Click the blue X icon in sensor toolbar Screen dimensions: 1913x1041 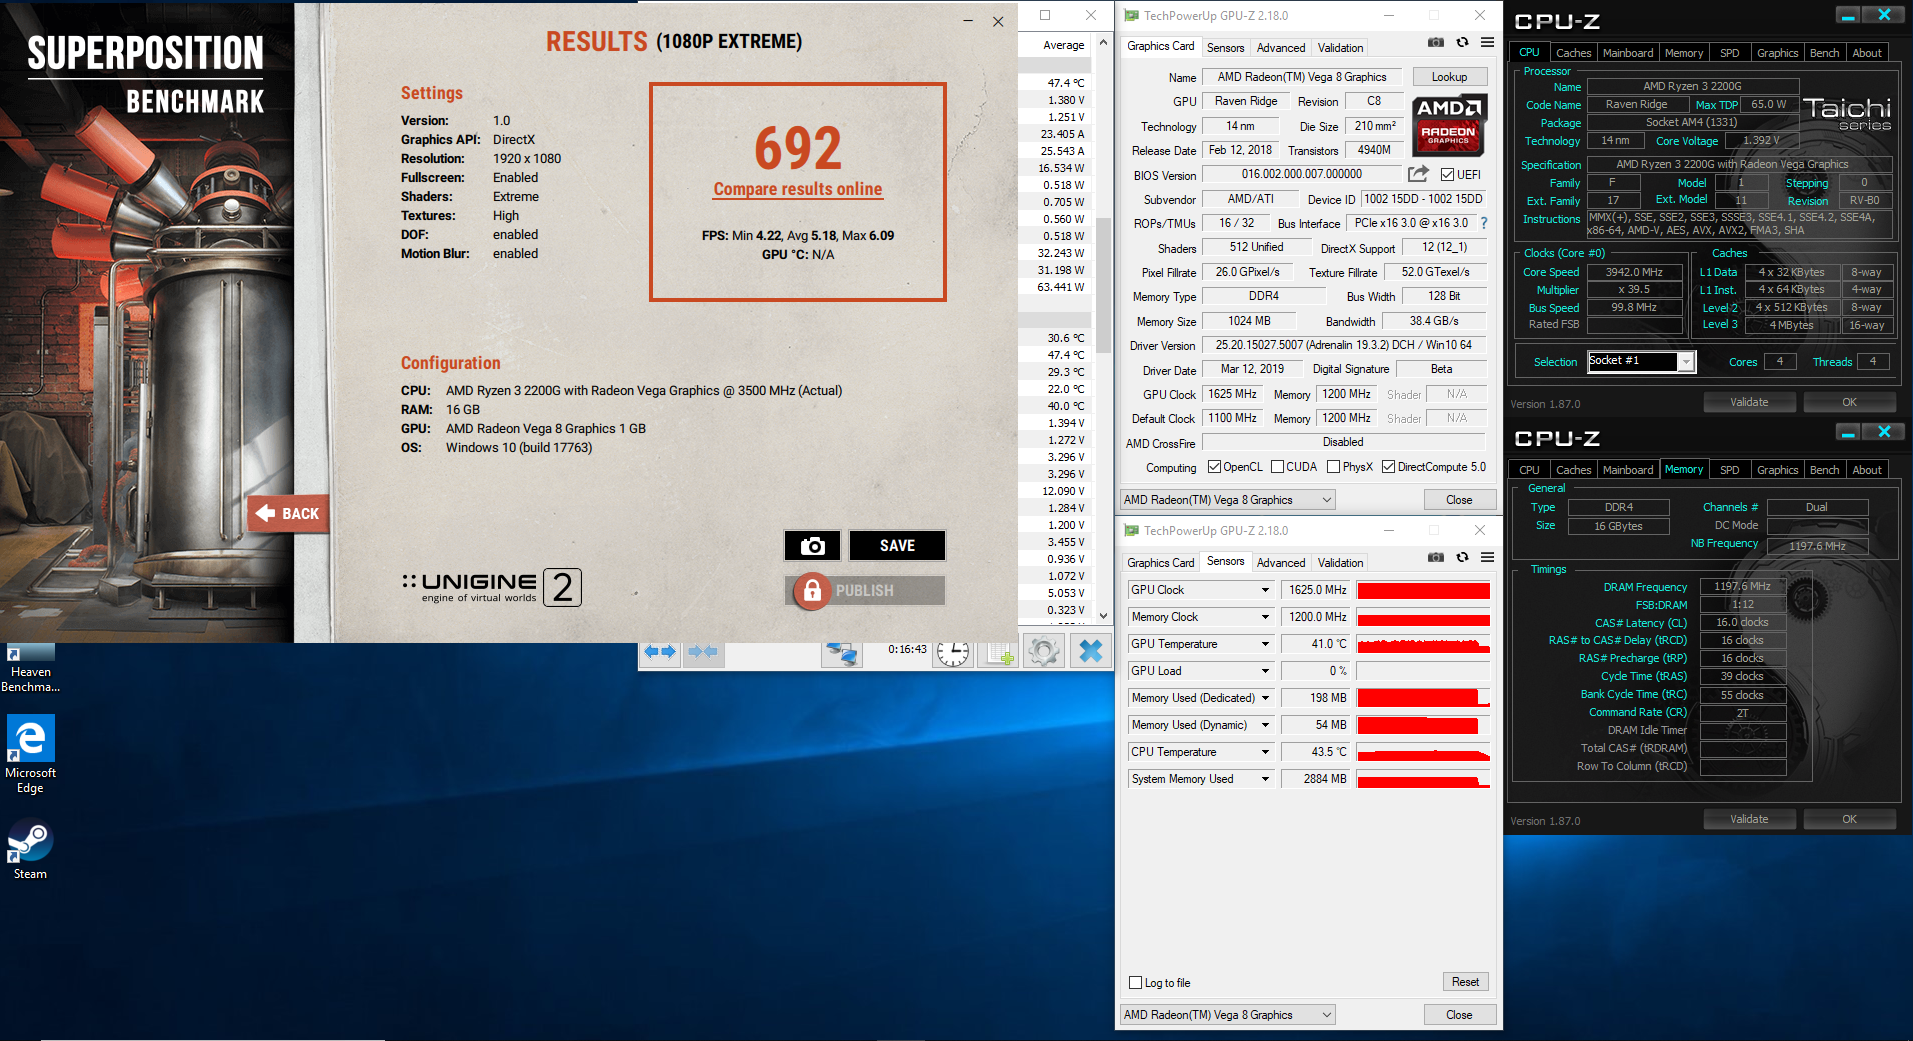tap(1091, 652)
